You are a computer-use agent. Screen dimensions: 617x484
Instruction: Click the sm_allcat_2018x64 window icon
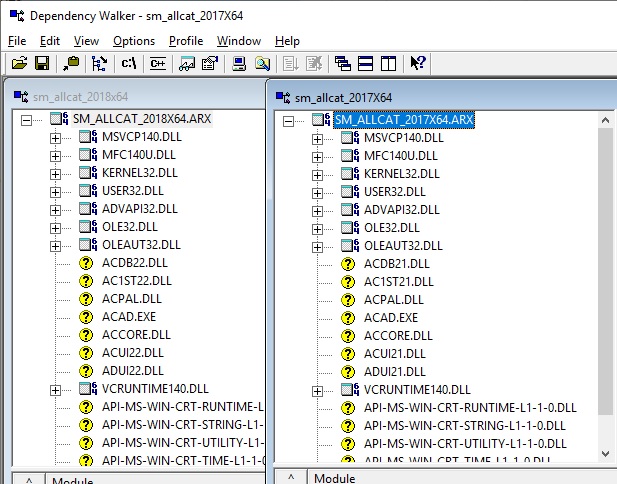21,96
